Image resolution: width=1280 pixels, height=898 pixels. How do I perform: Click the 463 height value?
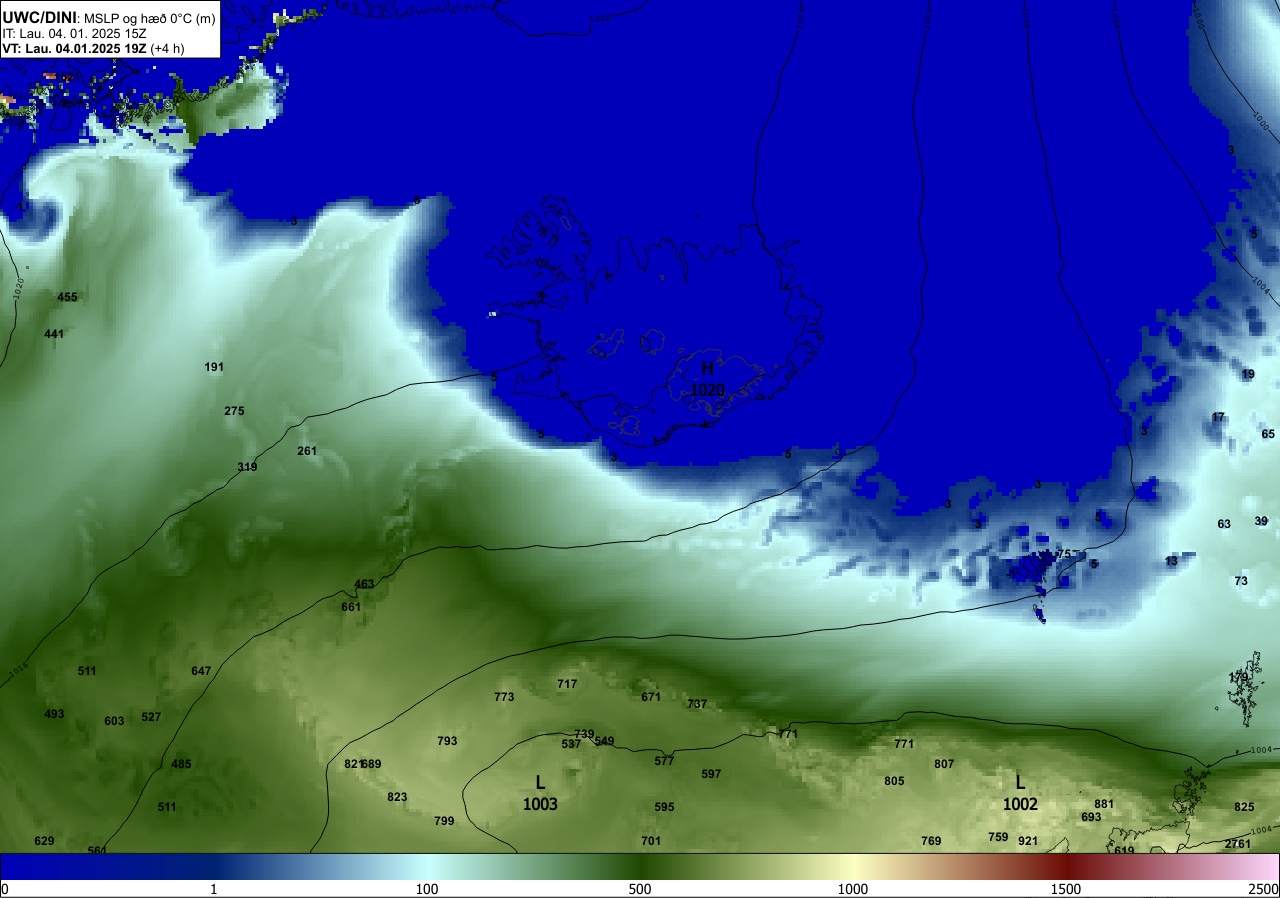(x=364, y=584)
